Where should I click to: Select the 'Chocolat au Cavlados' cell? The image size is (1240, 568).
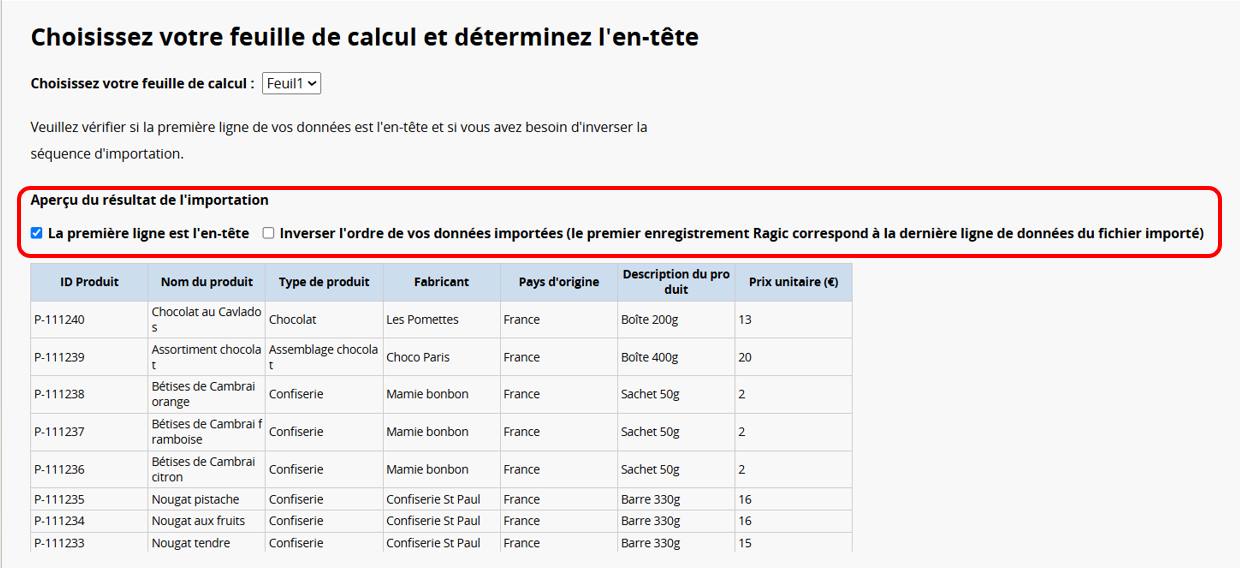207,320
